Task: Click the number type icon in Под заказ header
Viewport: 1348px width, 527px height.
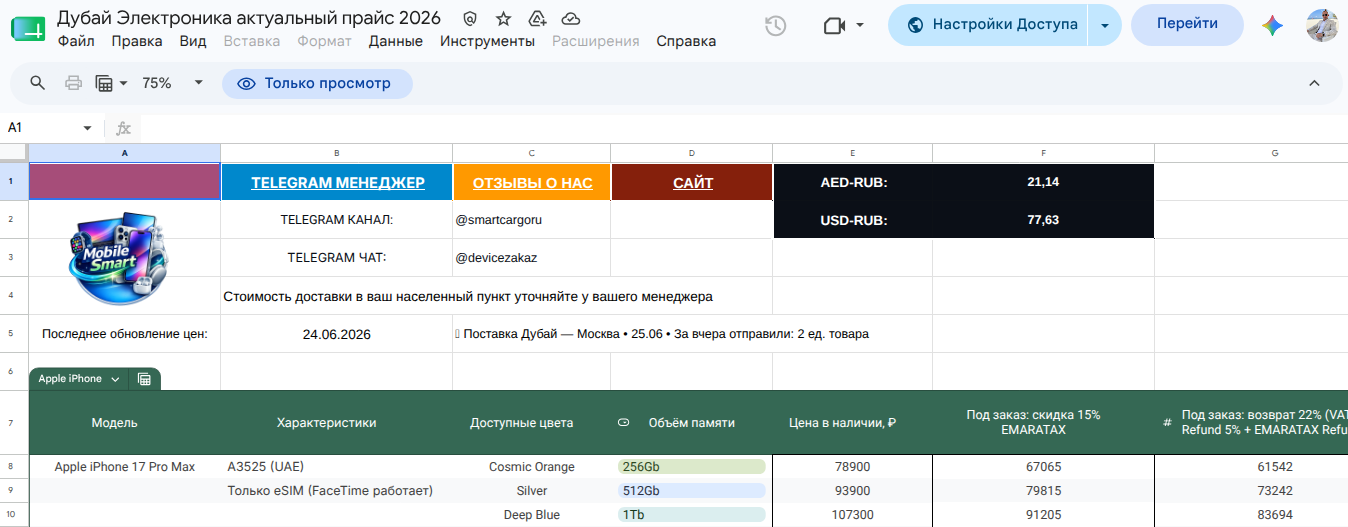Action: (x=1166, y=423)
